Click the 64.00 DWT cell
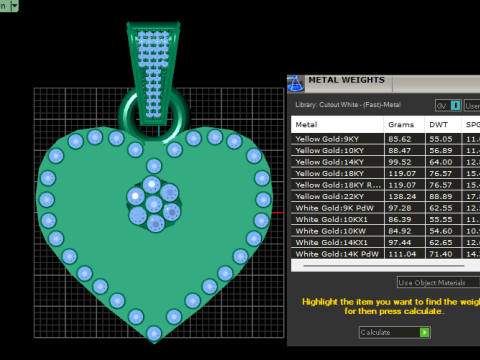480x360 pixels. pos(443,162)
